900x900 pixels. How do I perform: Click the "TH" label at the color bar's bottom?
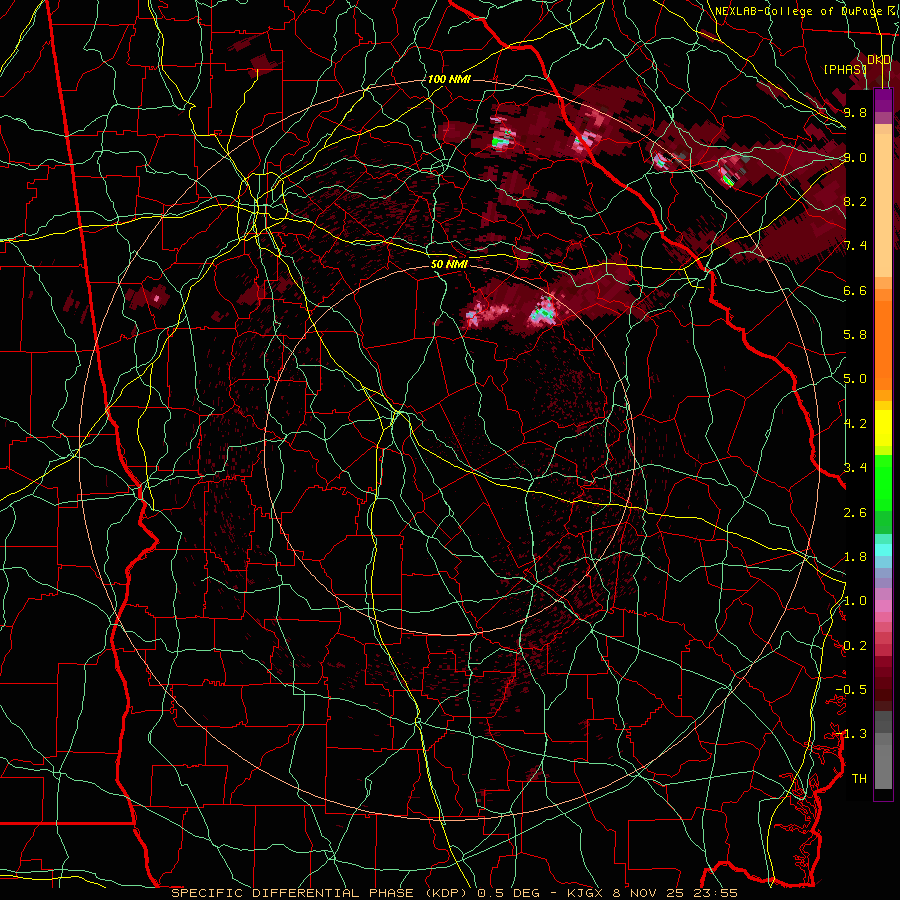pos(859,779)
